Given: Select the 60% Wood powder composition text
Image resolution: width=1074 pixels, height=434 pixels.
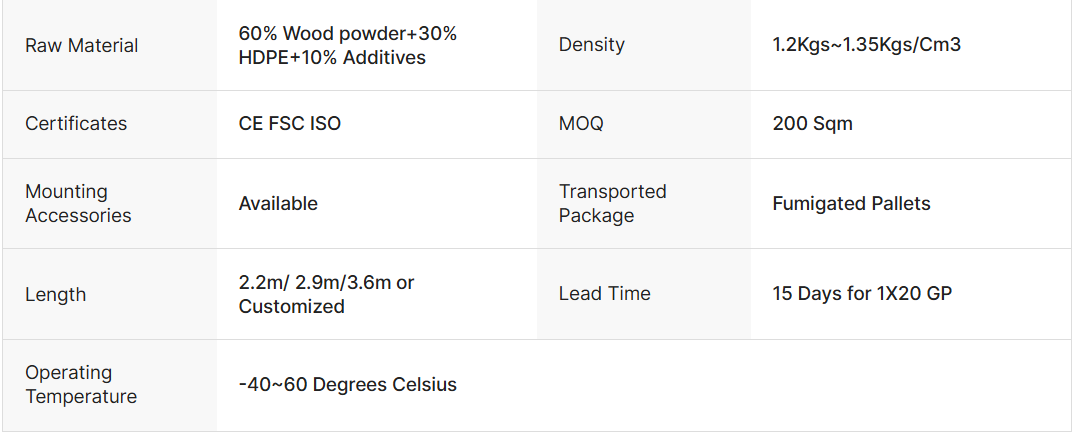Looking at the screenshot, I should (347, 34).
